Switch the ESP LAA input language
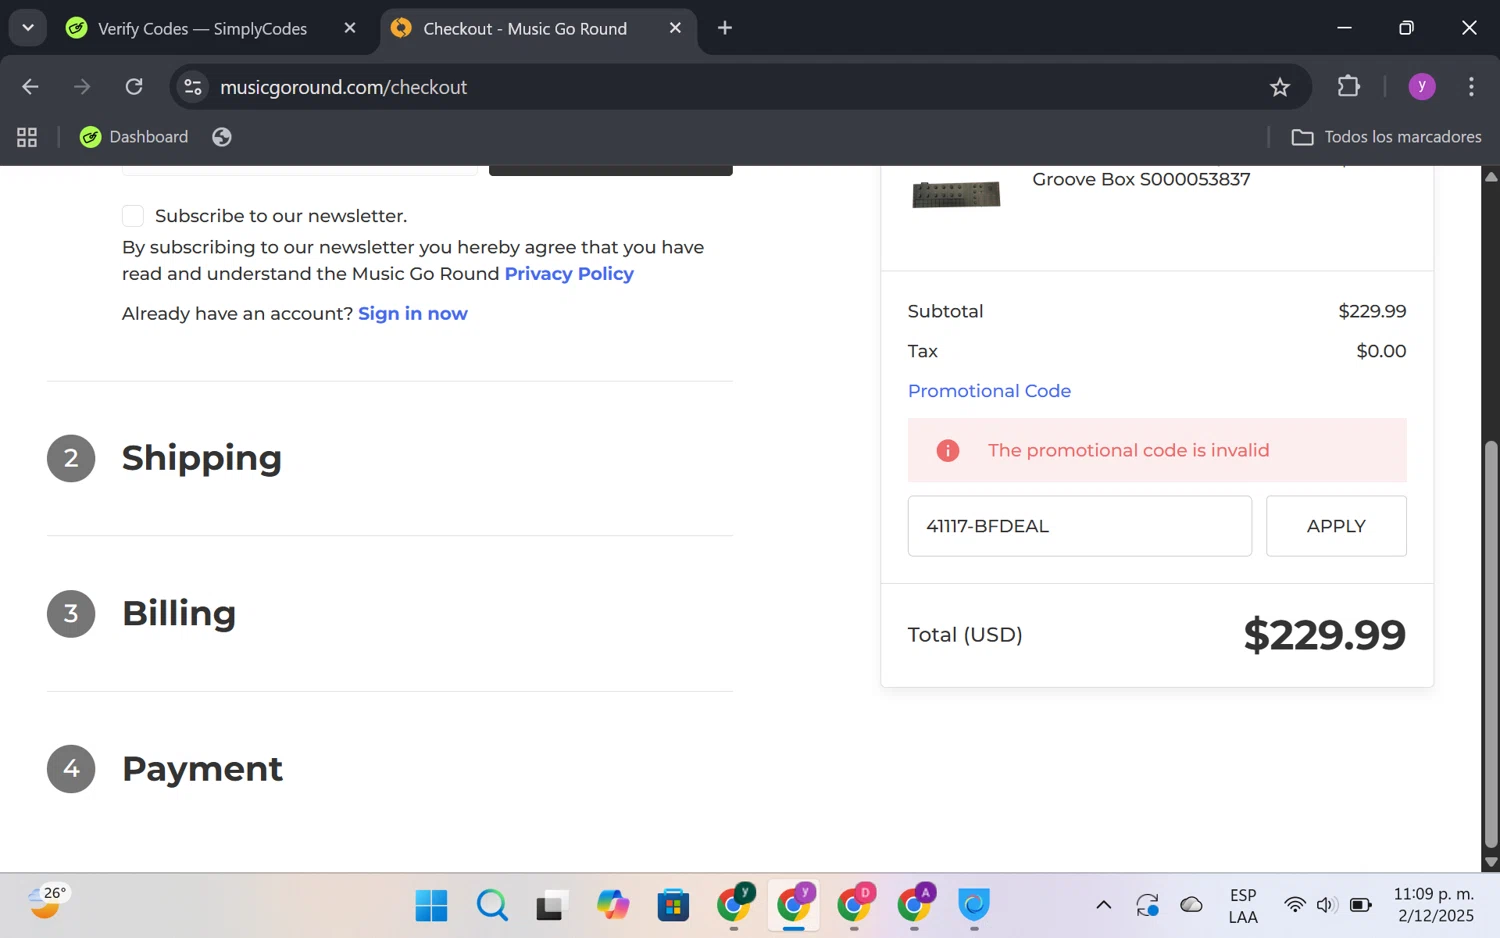The height and width of the screenshot is (938, 1500). [x=1243, y=906]
